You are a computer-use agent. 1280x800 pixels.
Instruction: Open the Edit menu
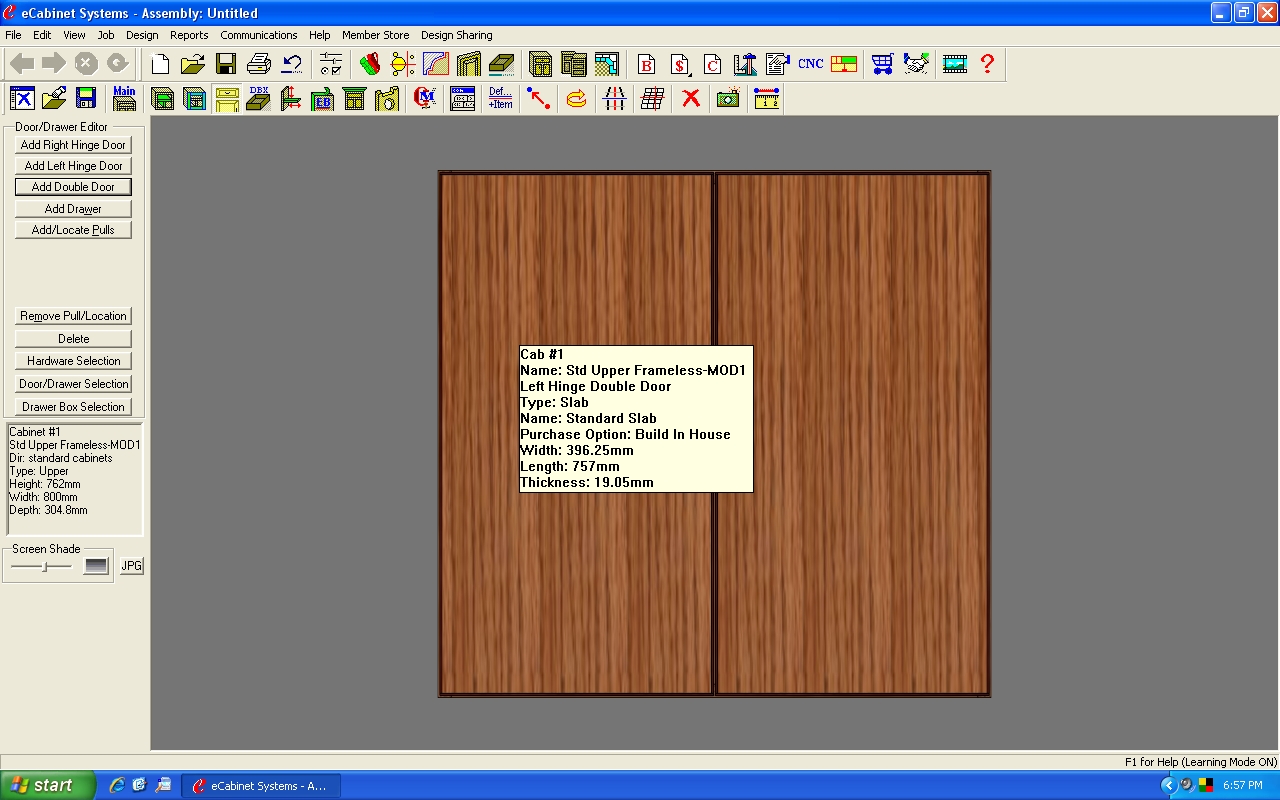pyautogui.click(x=42, y=35)
